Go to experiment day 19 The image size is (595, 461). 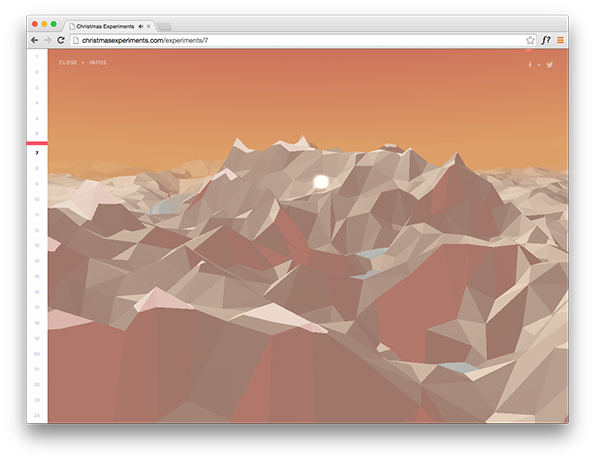pyautogui.click(x=37, y=338)
